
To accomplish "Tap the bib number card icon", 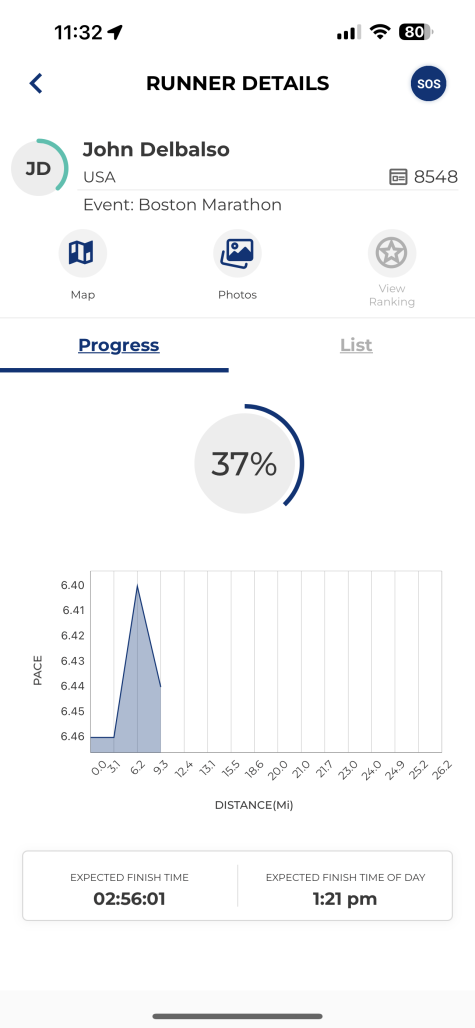I will [398, 177].
